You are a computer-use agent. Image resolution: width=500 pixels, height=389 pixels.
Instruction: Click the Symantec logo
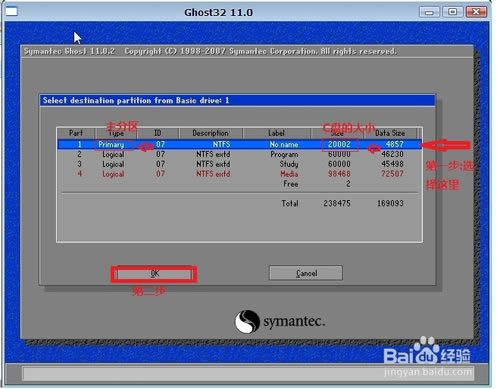(x=279, y=321)
